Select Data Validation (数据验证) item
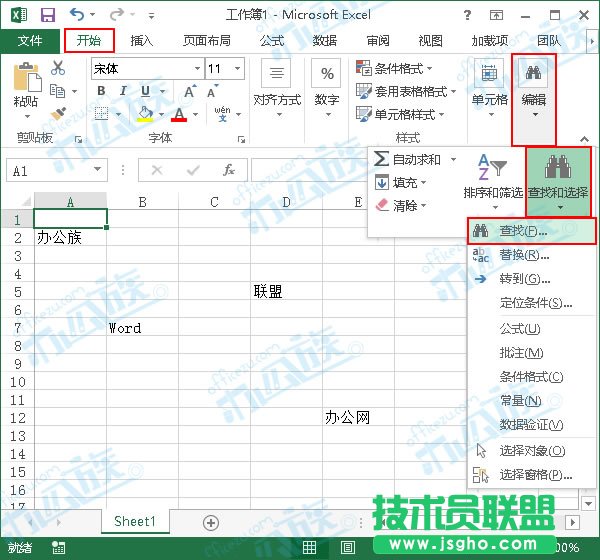Screen dimensions: 600x560 (x=532, y=424)
